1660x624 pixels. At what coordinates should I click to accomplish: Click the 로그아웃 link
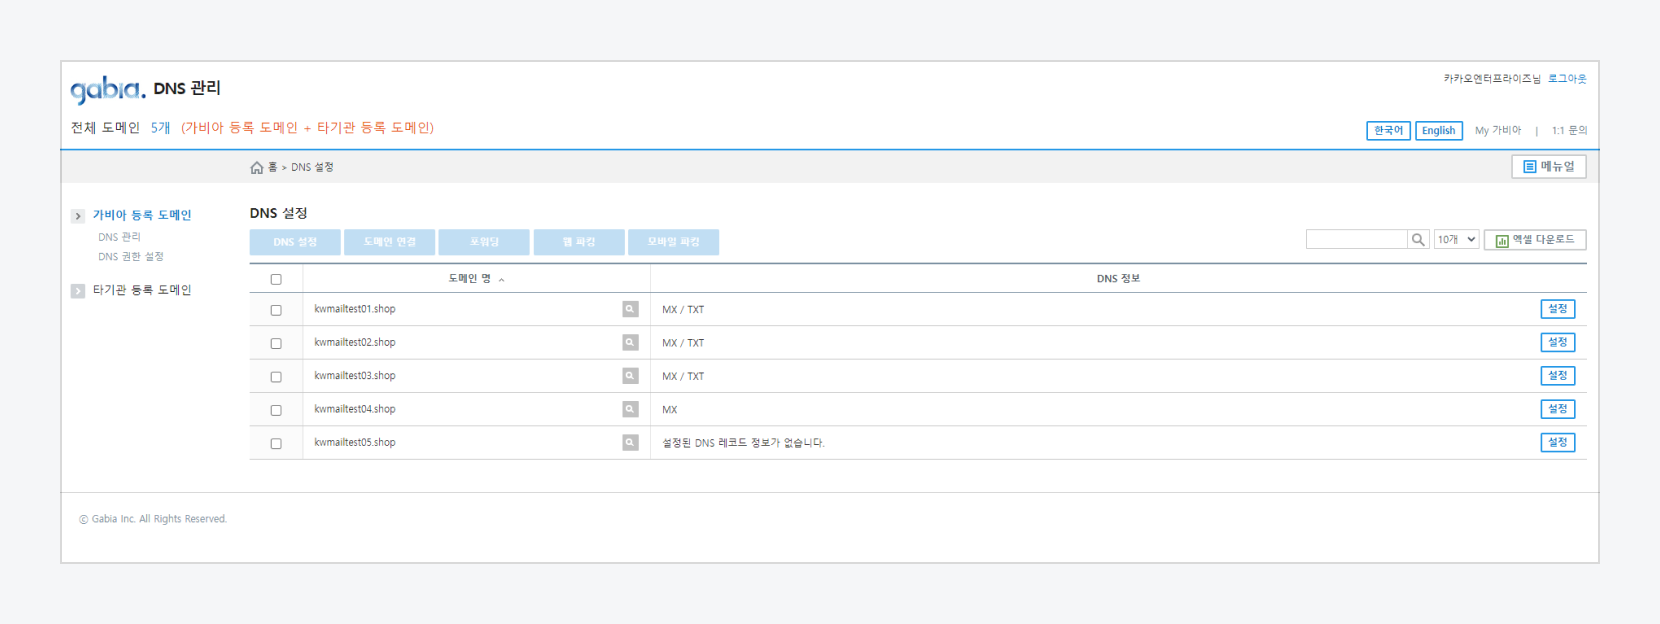point(1567,79)
